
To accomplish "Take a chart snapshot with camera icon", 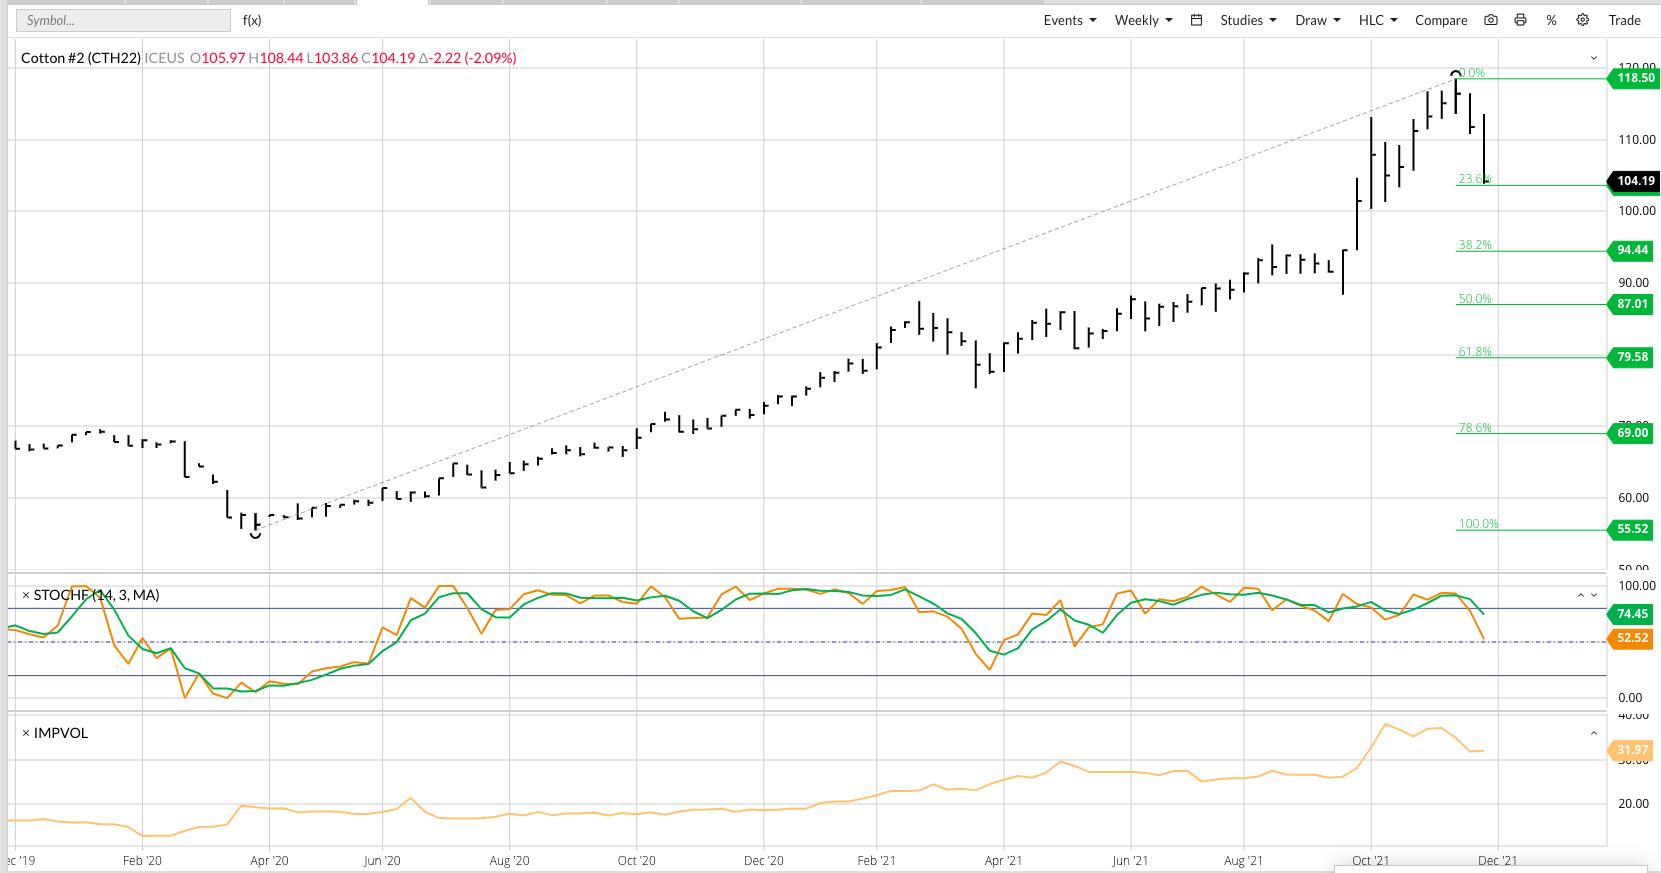I will coord(1491,20).
